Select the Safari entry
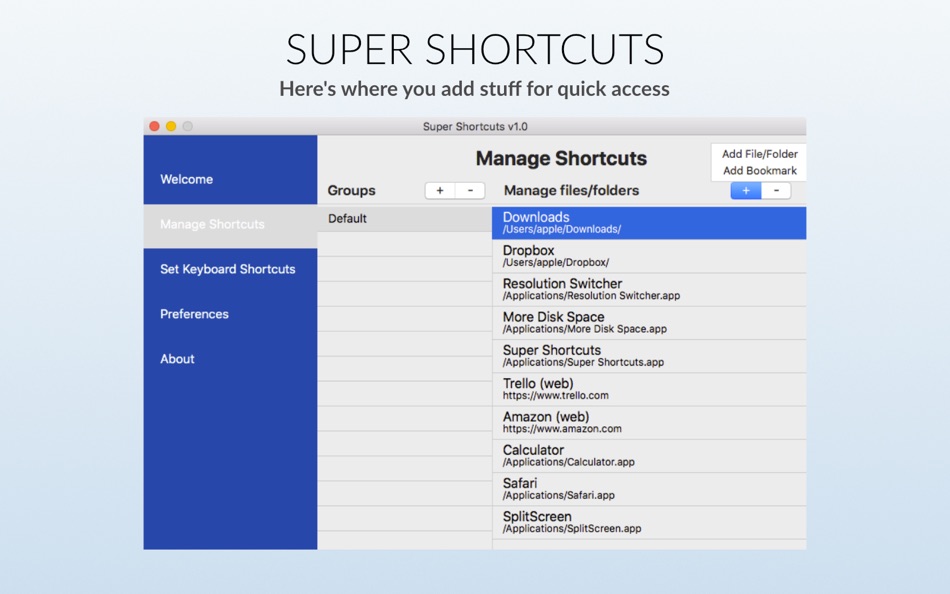This screenshot has width=950, height=594. (x=649, y=489)
